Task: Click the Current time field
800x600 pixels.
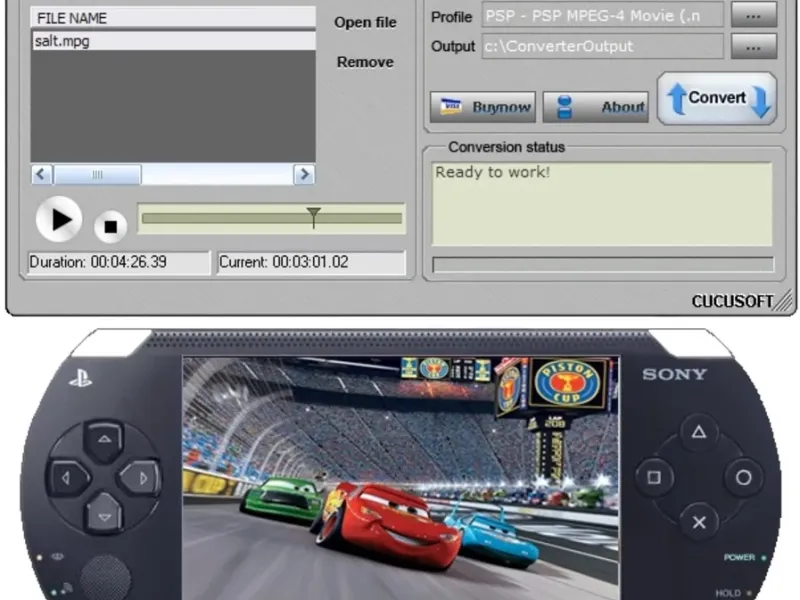Action: pos(311,262)
